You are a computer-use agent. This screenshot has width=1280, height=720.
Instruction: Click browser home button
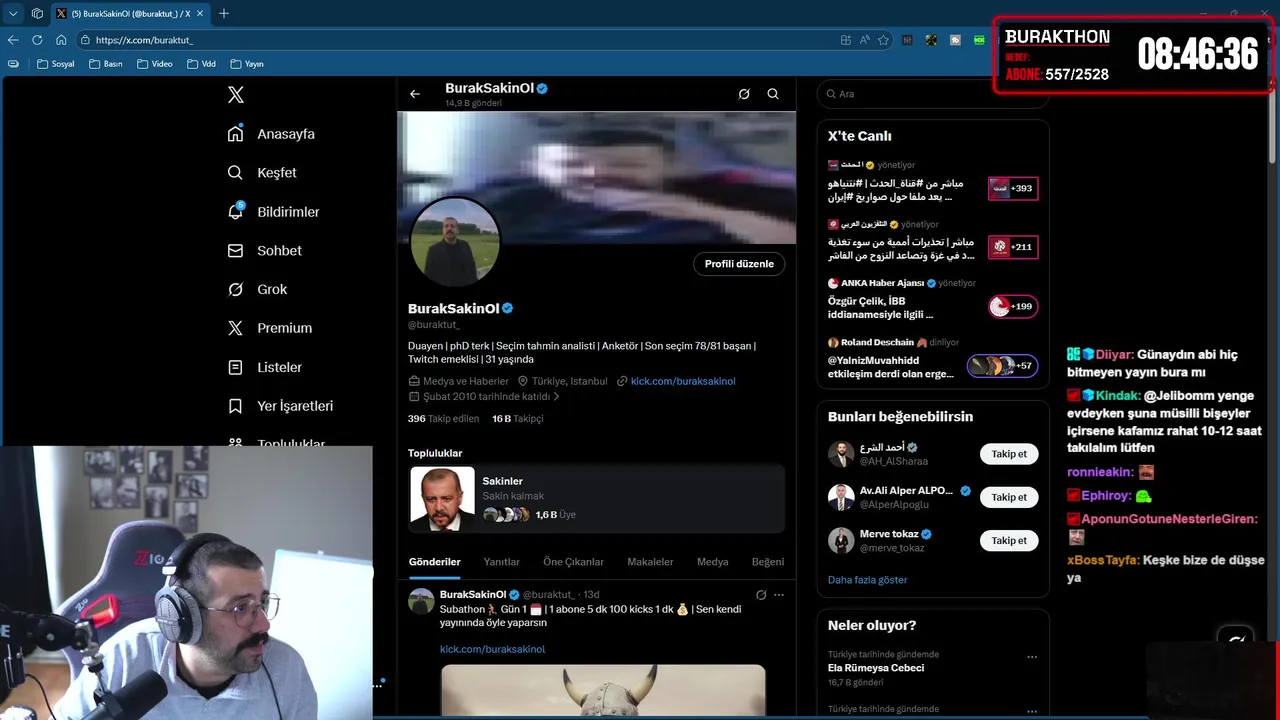click(61, 40)
